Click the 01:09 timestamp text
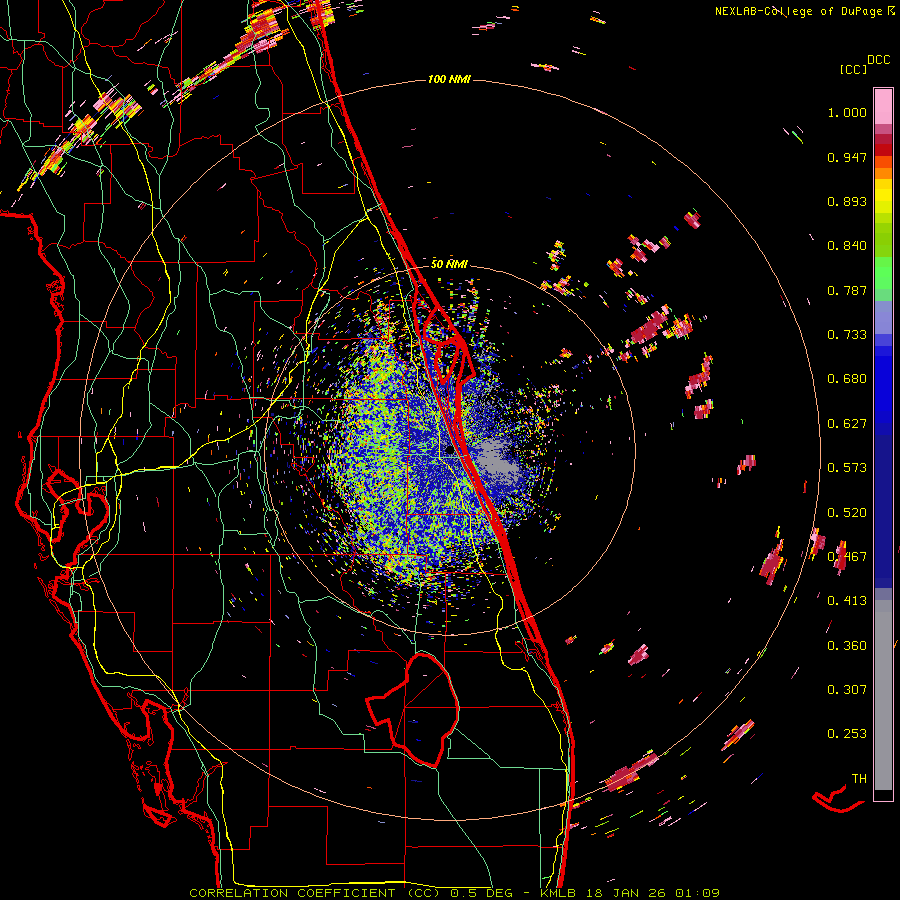 tap(697, 893)
